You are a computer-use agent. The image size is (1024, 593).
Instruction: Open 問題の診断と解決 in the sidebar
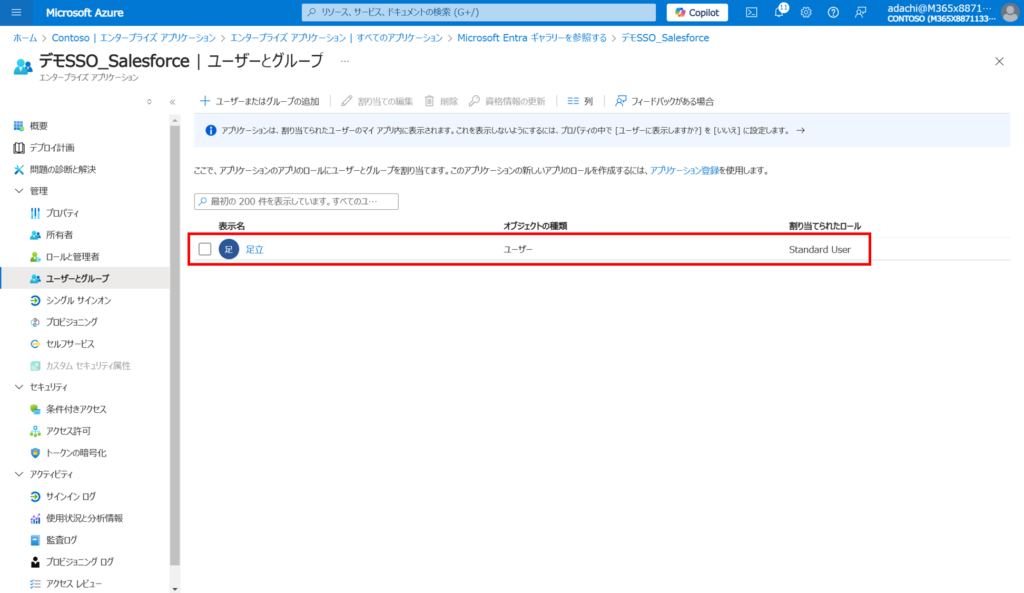point(55,169)
